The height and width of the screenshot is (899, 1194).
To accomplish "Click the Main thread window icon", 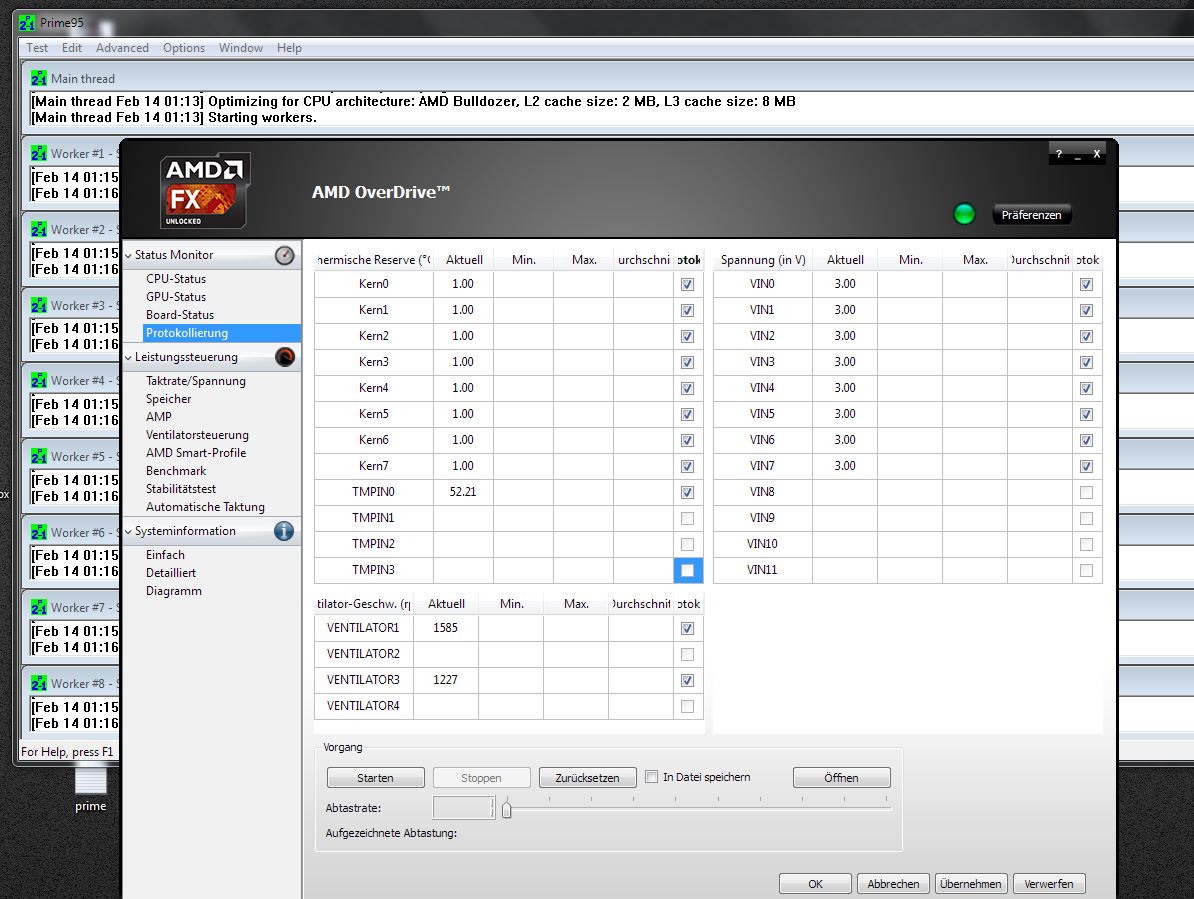I will 39,78.
